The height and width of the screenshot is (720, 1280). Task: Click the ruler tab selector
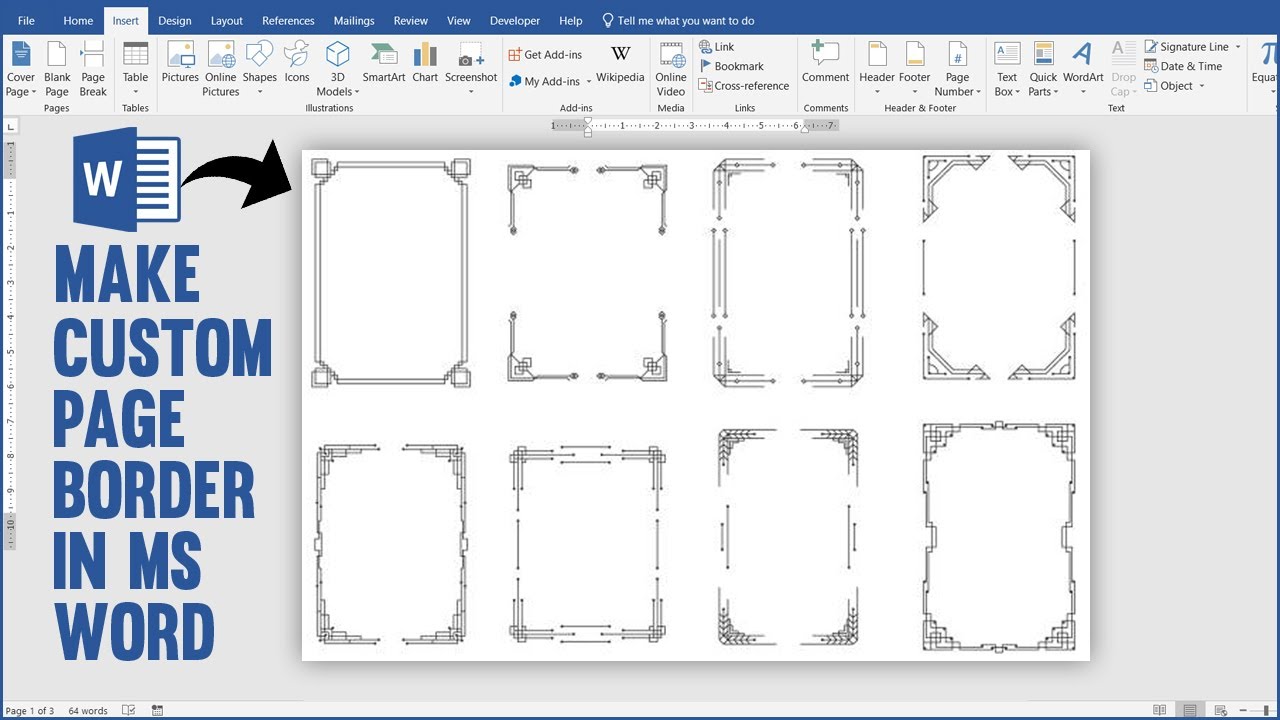pyautogui.click(x=10, y=127)
